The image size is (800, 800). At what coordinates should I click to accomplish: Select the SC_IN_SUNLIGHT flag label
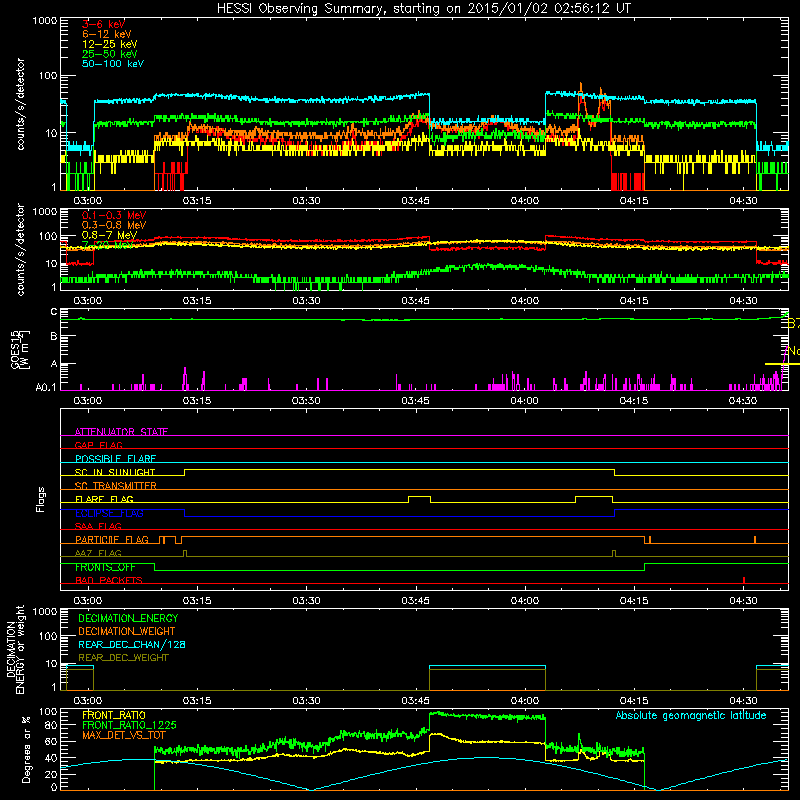(115, 472)
